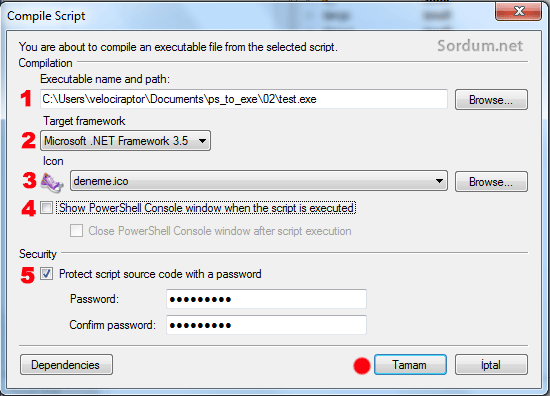The height and width of the screenshot is (396, 550).
Task: Cancel using the İptal button
Action: [x=491, y=365]
